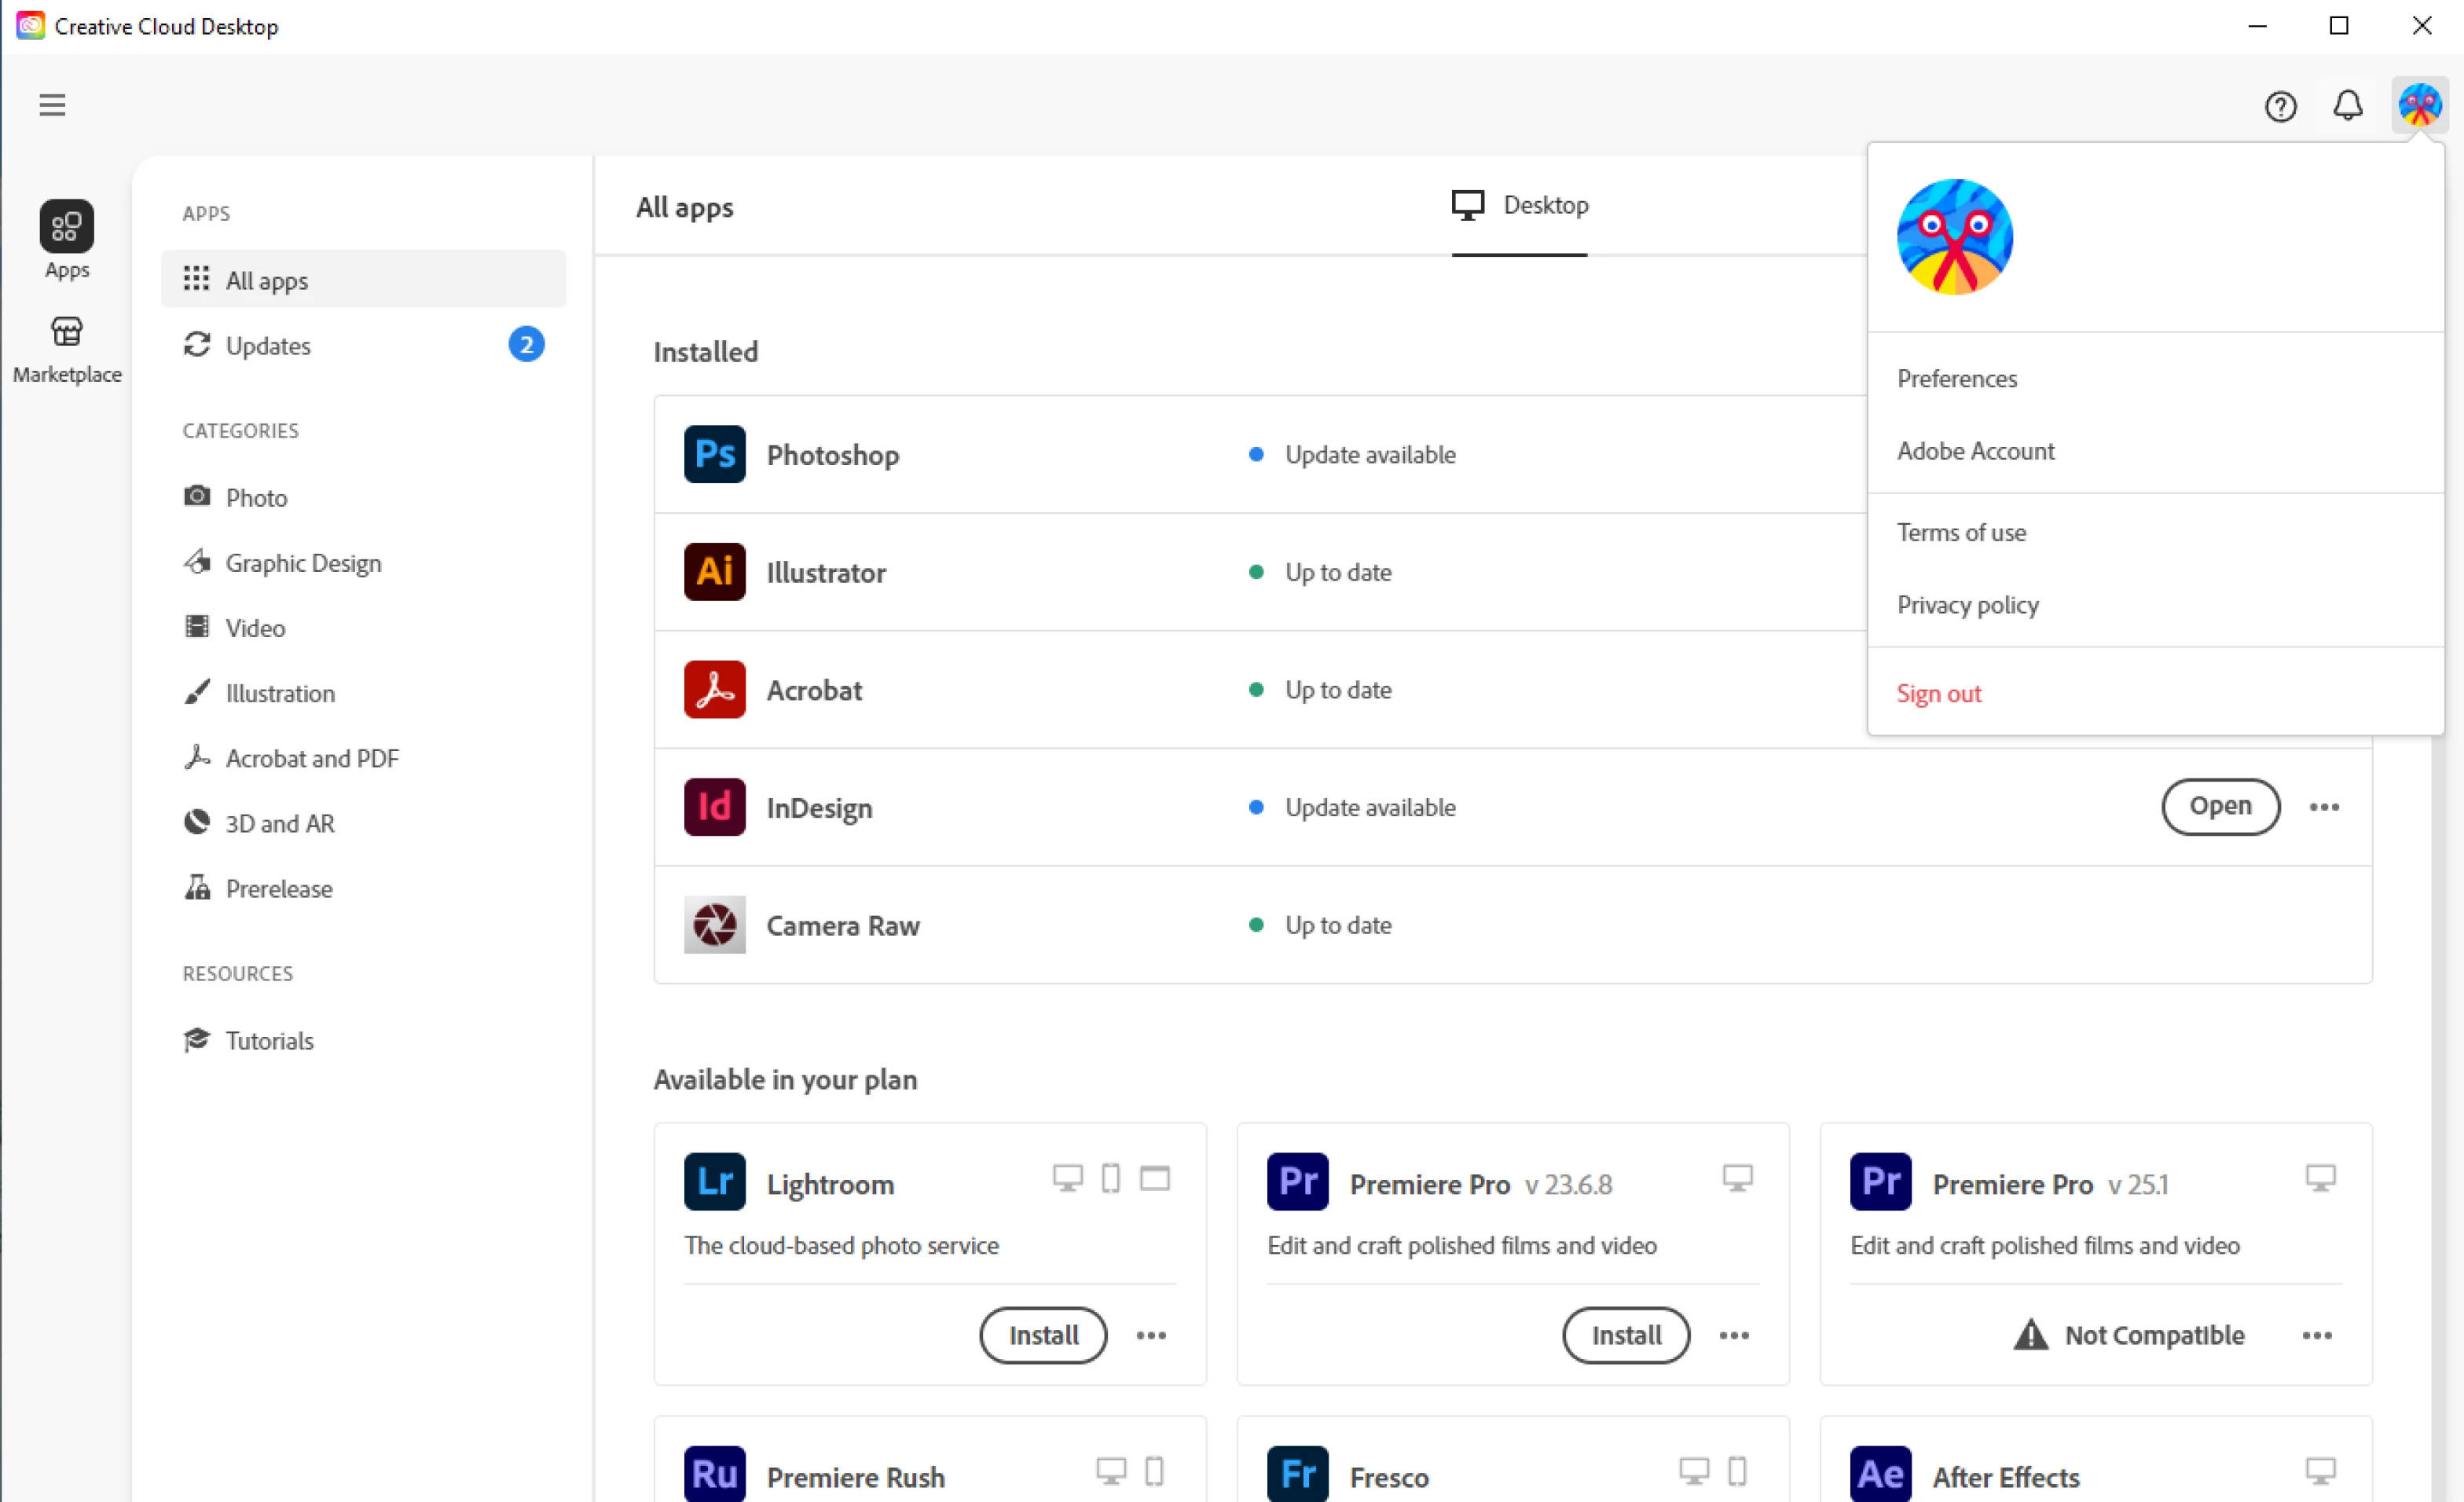The width and height of the screenshot is (2464, 1502).
Task: Select the Graphic Design category
Action: pyautogui.click(x=303, y=563)
